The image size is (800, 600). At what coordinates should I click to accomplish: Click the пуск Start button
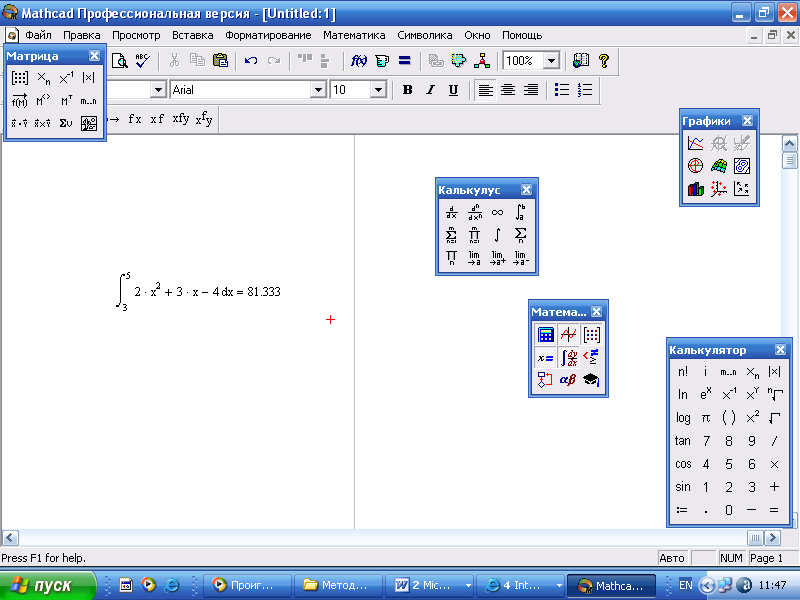[47, 585]
